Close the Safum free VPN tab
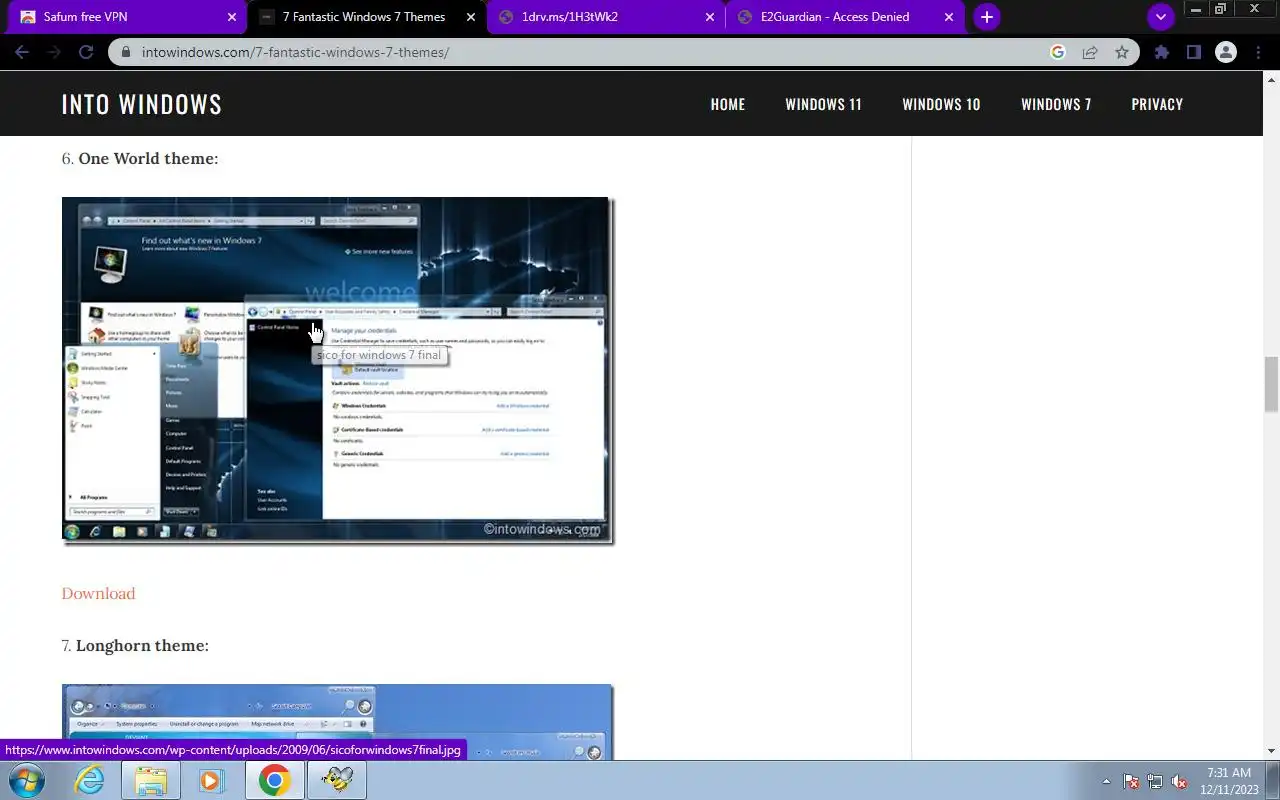 (x=232, y=17)
